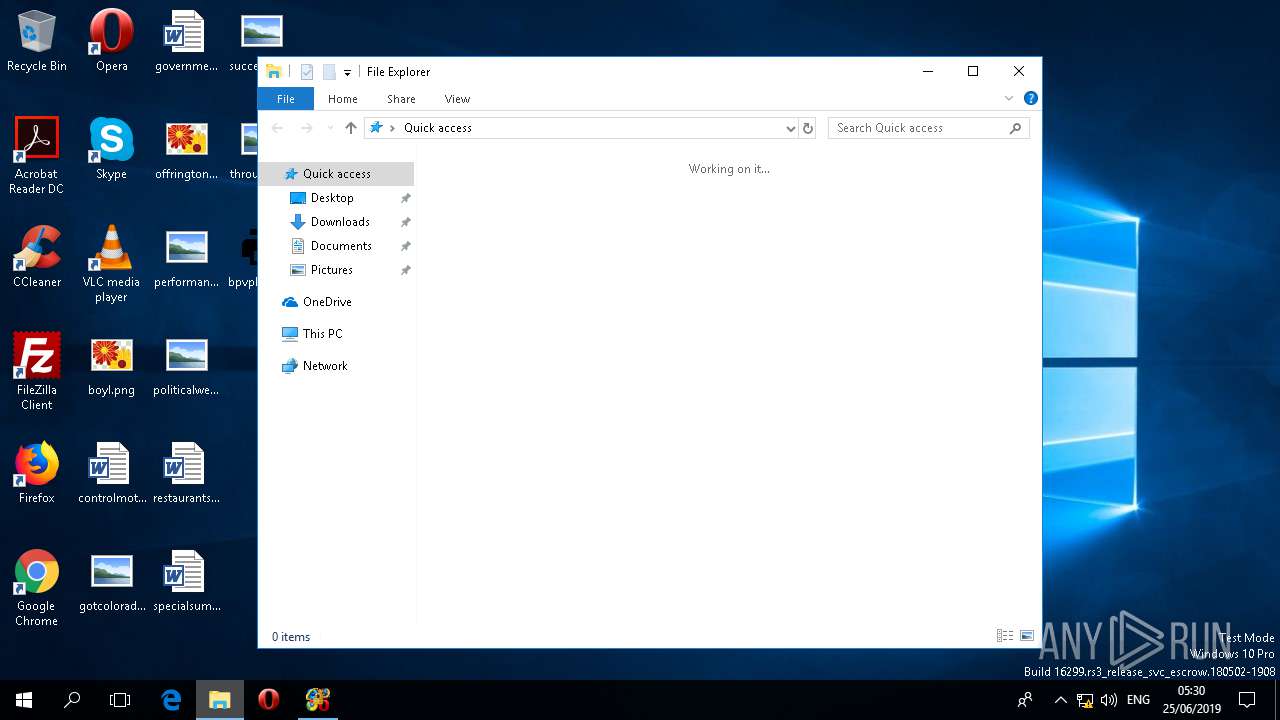Click the pin icon next to Desktop
1280x720 pixels.
[405, 198]
